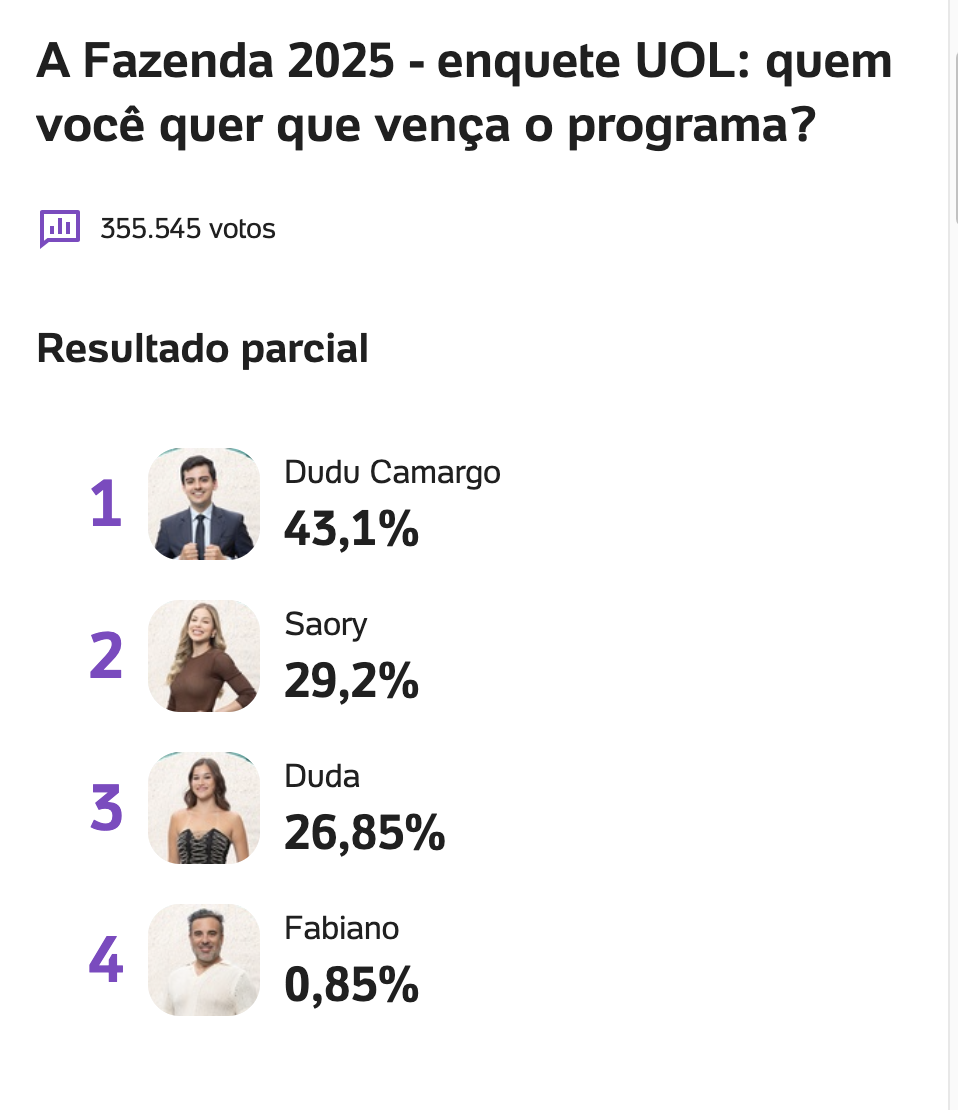Image resolution: width=958 pixels, height=1110 pixels.
Task: Click the purple poll chart icon
Action: coord(59,228)
